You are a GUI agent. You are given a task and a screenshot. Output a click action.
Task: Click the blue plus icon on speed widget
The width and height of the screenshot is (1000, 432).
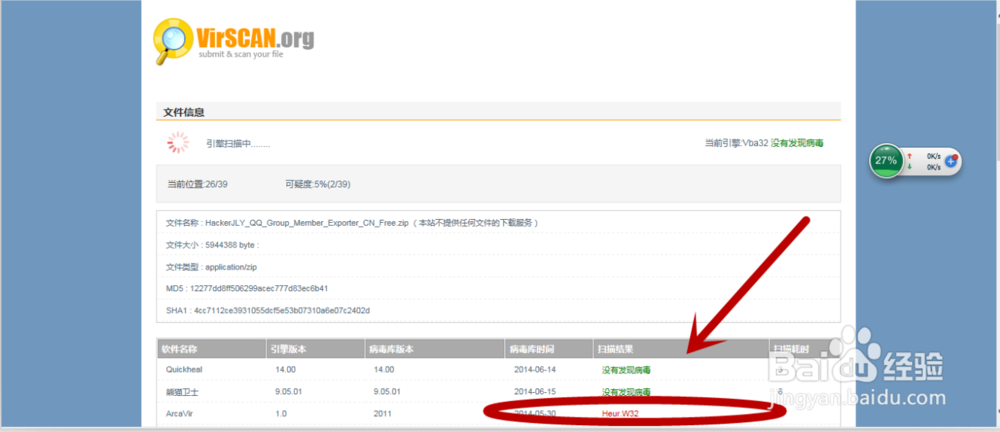(x=950, y=161)
